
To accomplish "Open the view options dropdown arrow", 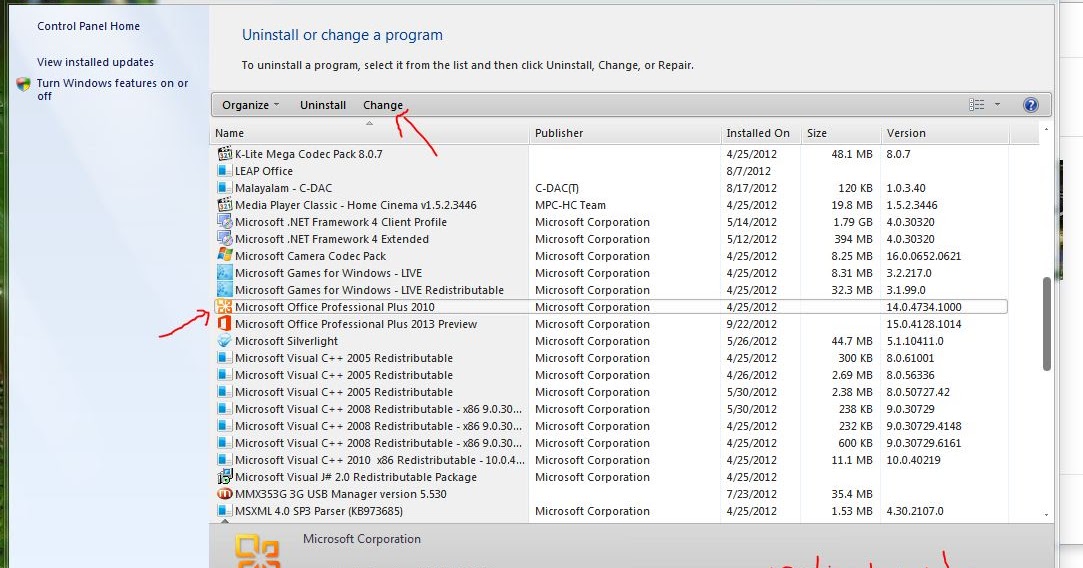I will (x=997, y=105).
